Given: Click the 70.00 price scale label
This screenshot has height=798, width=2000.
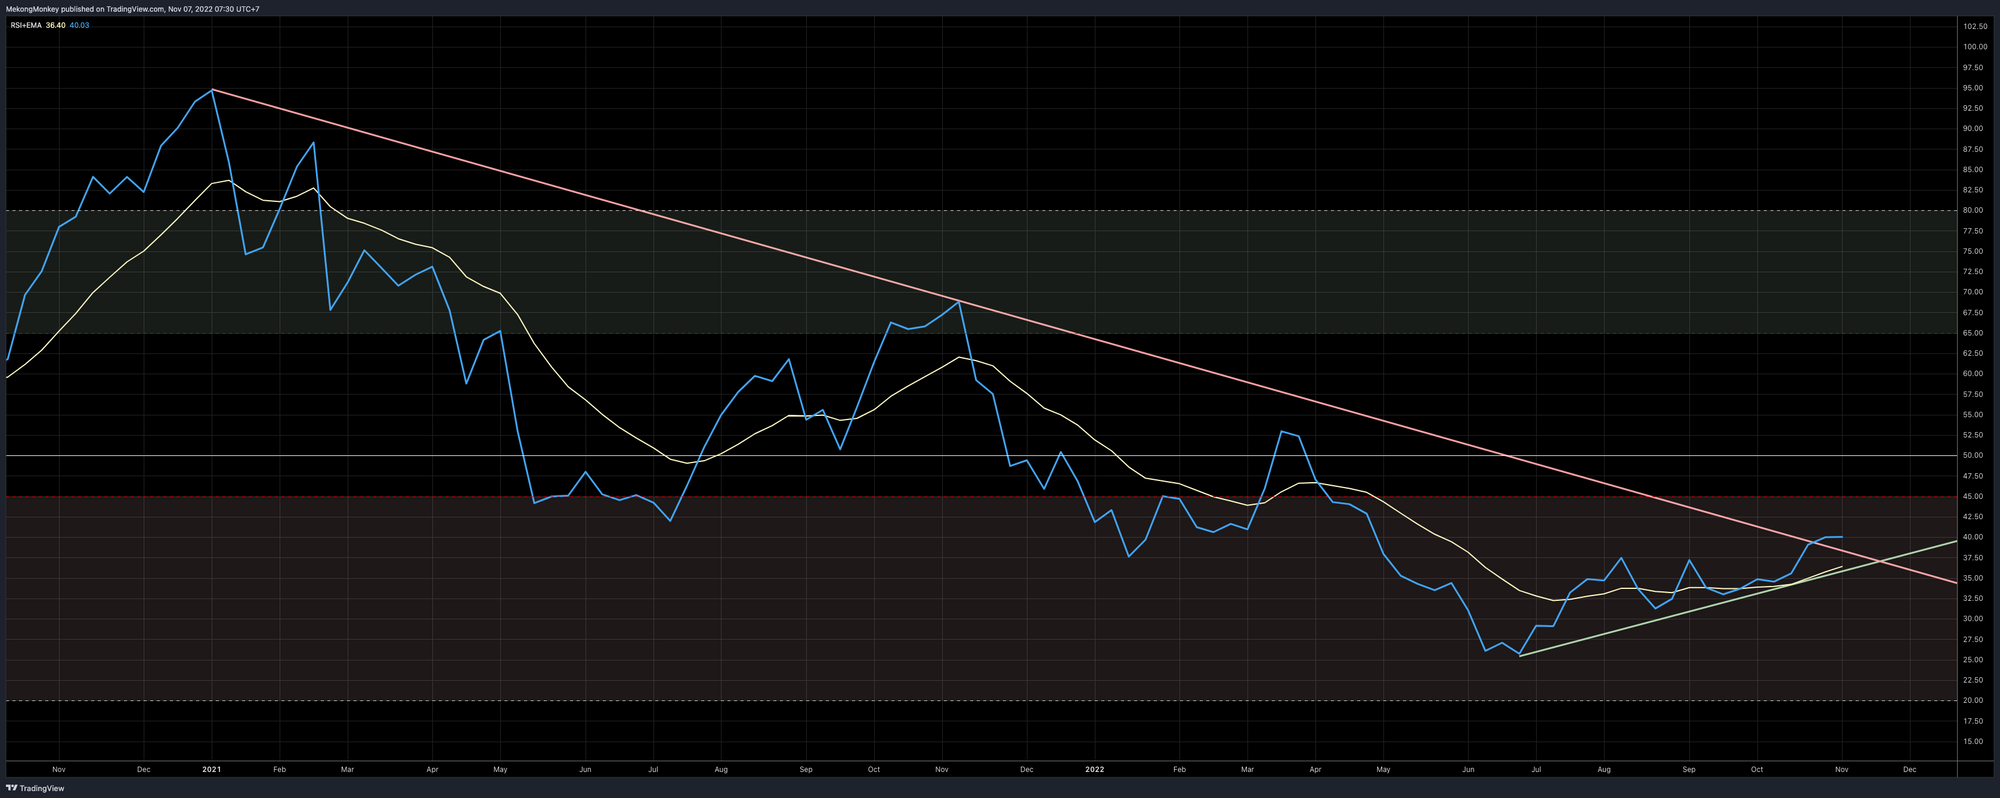Looking at the screenshot, I should (1973, 292).
